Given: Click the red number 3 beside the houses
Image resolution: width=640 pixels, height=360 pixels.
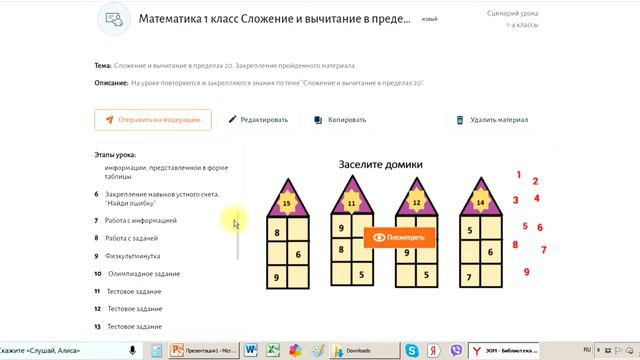Looking at the screenshot, I should click(516, 200).
